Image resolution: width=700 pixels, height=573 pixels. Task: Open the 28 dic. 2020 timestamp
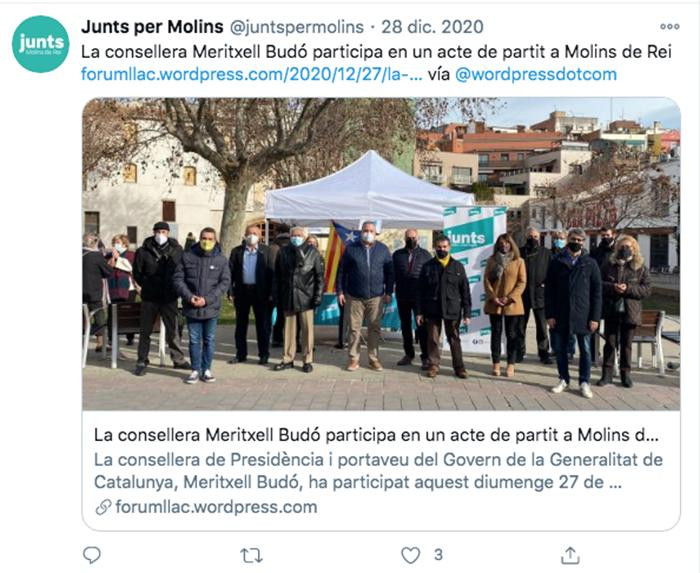(432, 27)
